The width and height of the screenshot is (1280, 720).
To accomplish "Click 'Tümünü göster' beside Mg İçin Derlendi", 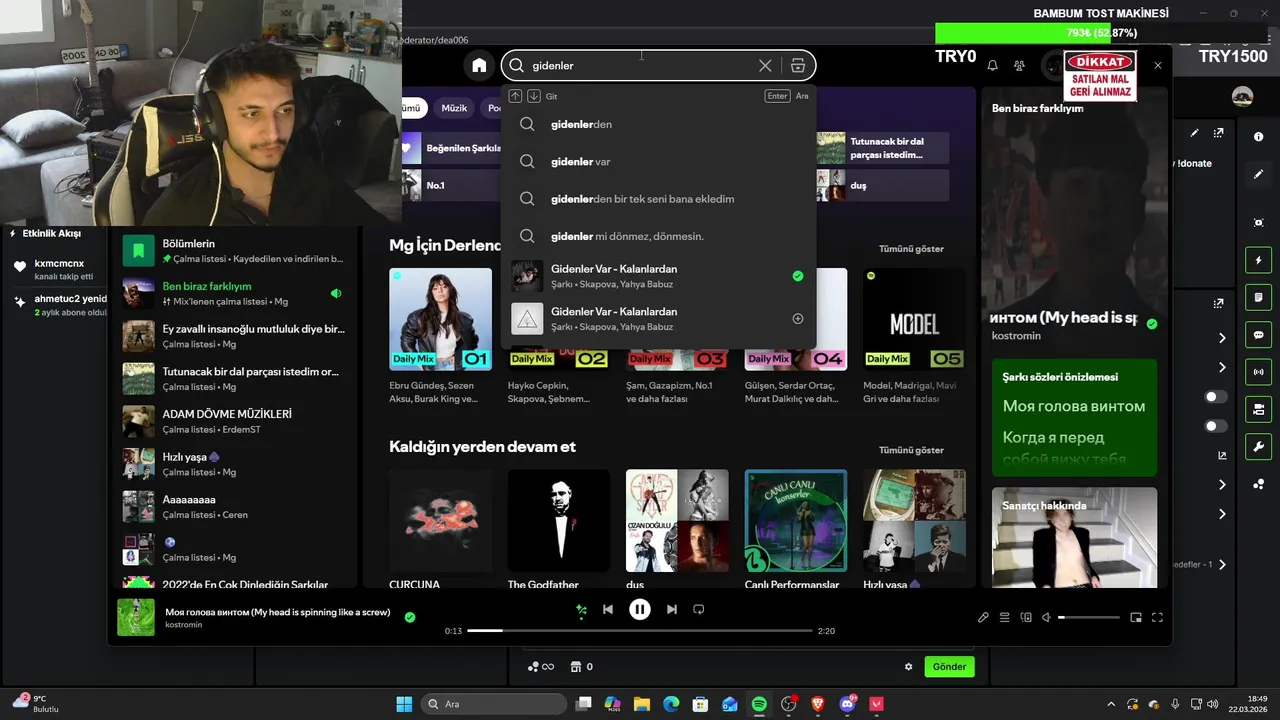I will [911, 249].
